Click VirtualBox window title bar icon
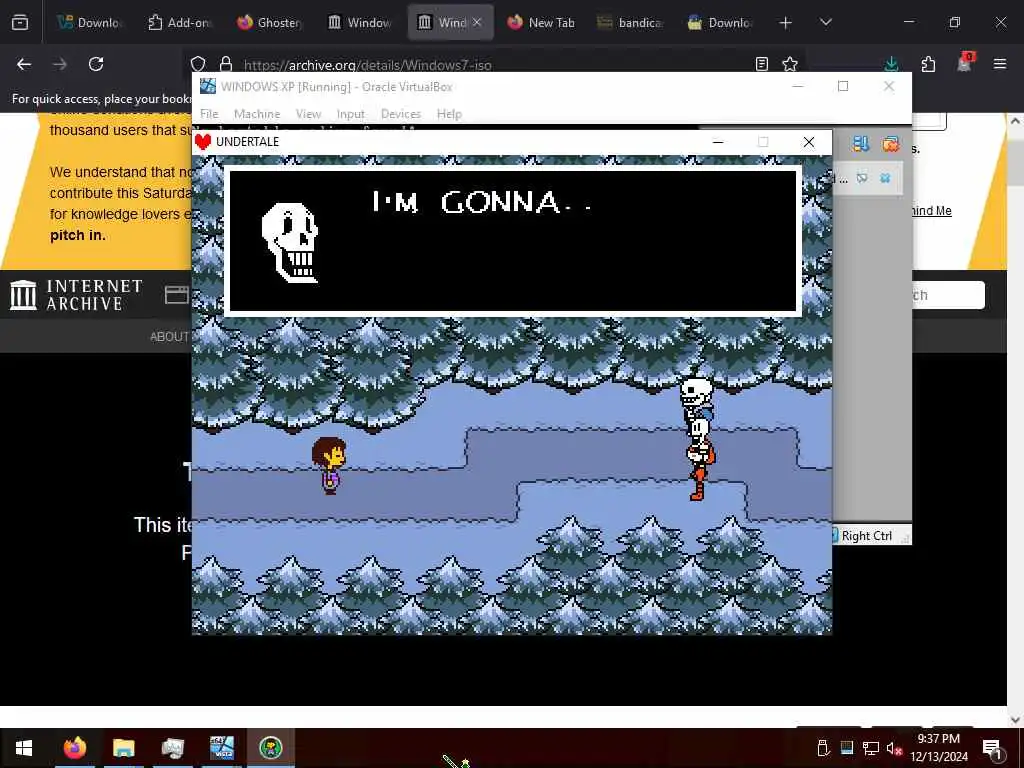This screenshot has height=768, width=1024. point(208,86)
